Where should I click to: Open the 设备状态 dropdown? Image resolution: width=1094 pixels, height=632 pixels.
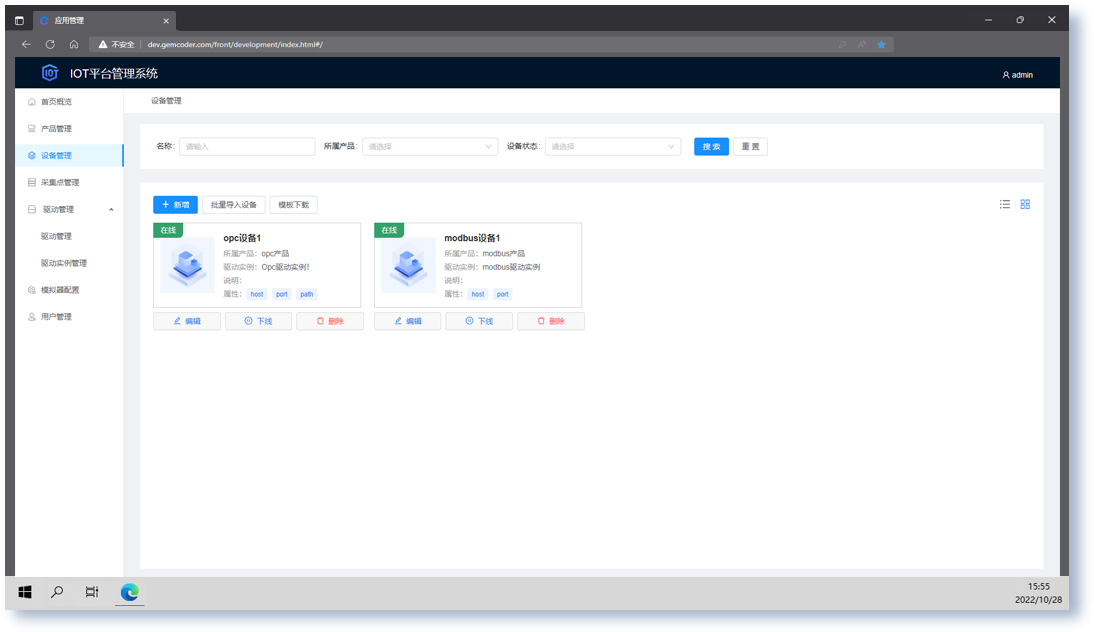click(x=613, y=146)
